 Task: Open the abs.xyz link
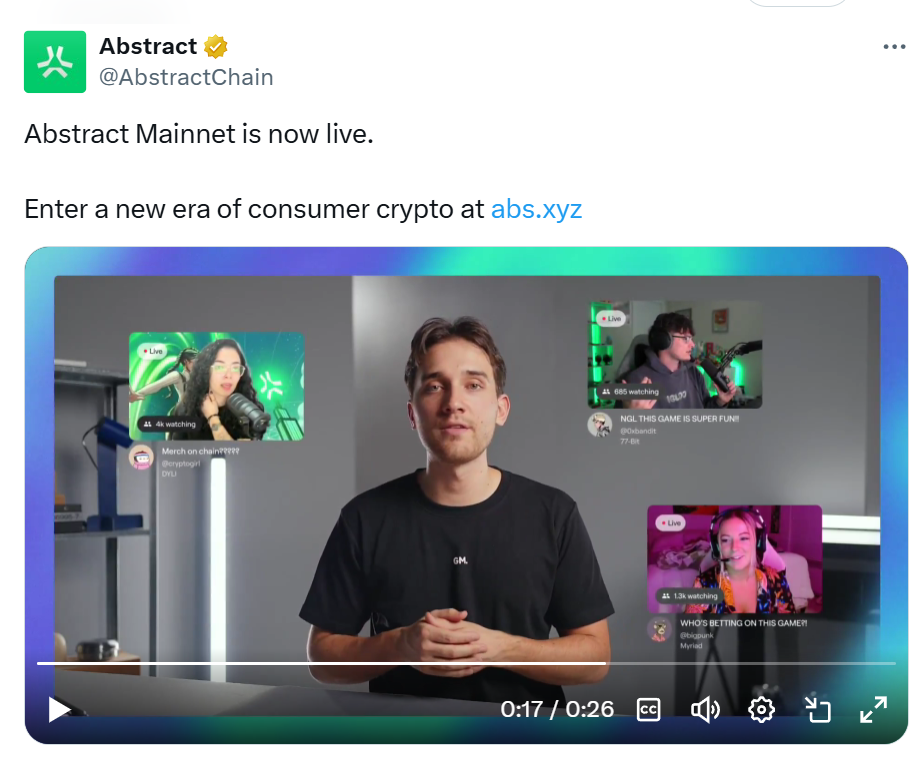click(x=536, y=209)
